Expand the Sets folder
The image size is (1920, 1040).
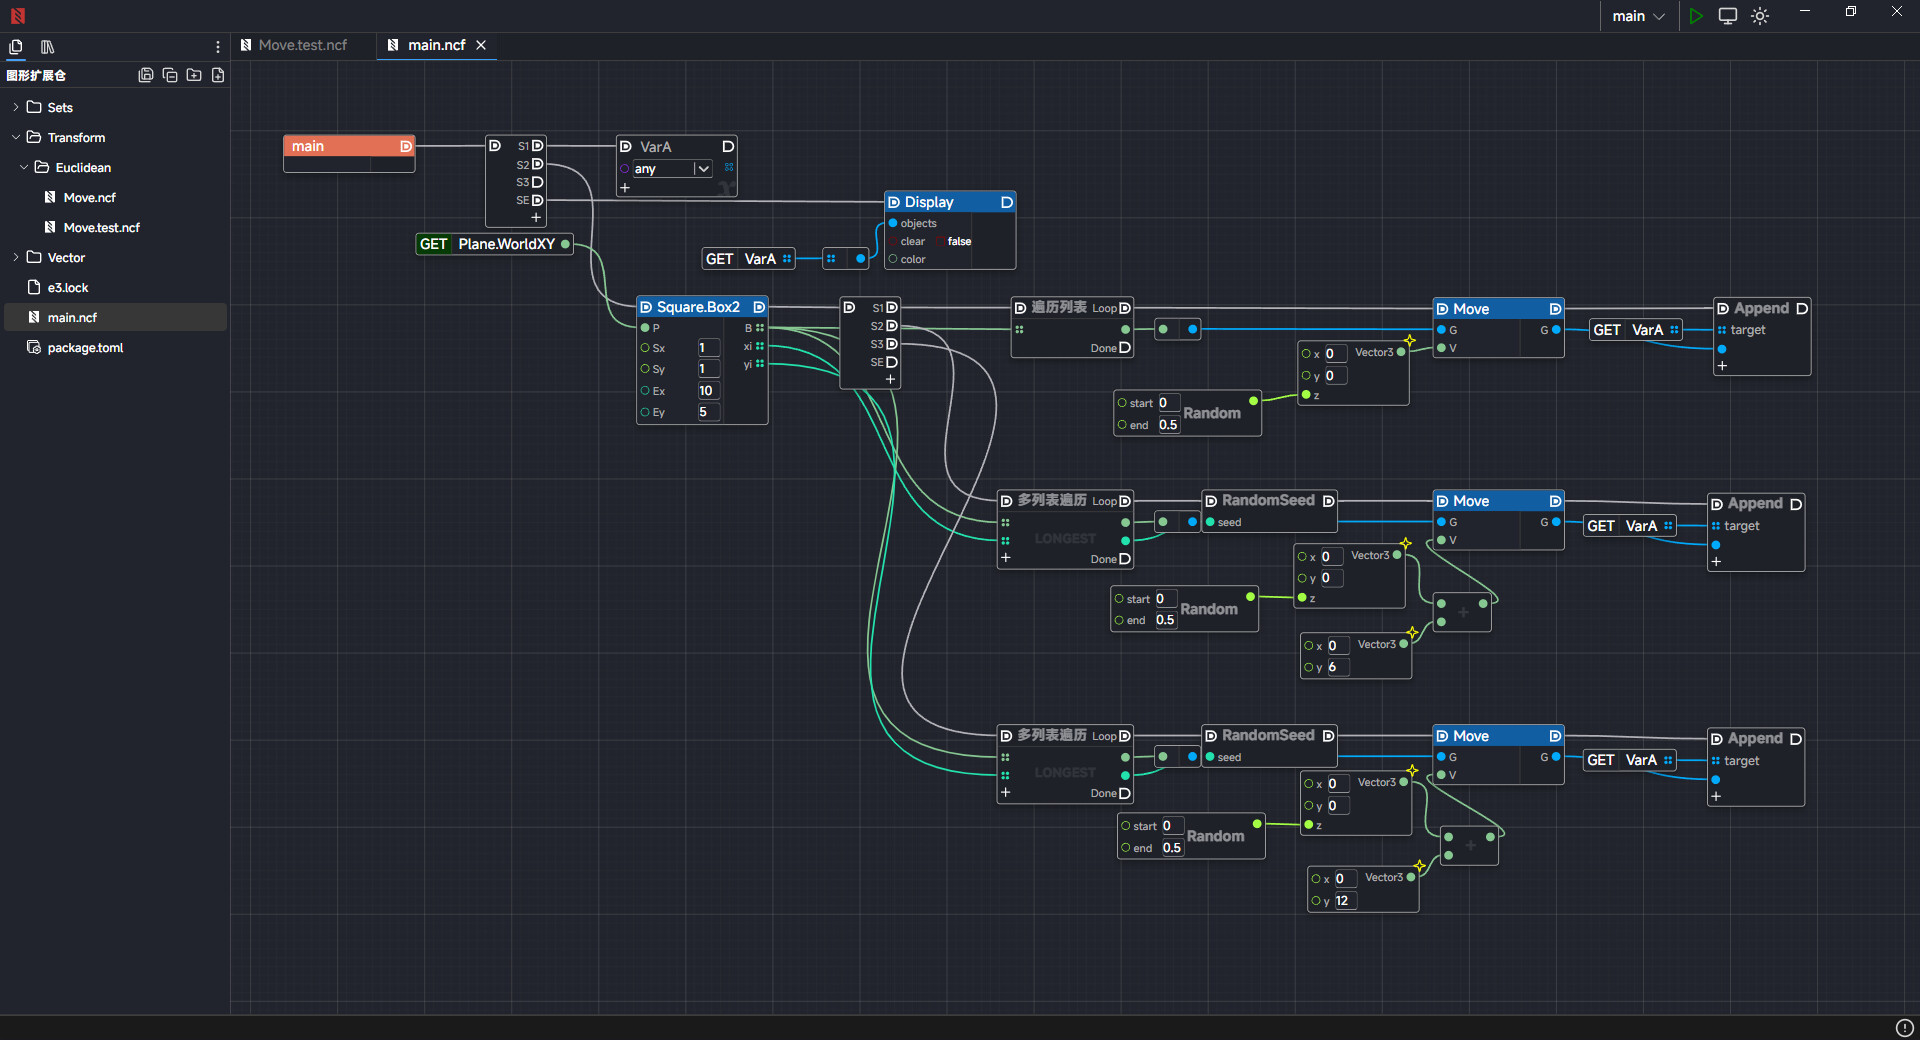60,107
